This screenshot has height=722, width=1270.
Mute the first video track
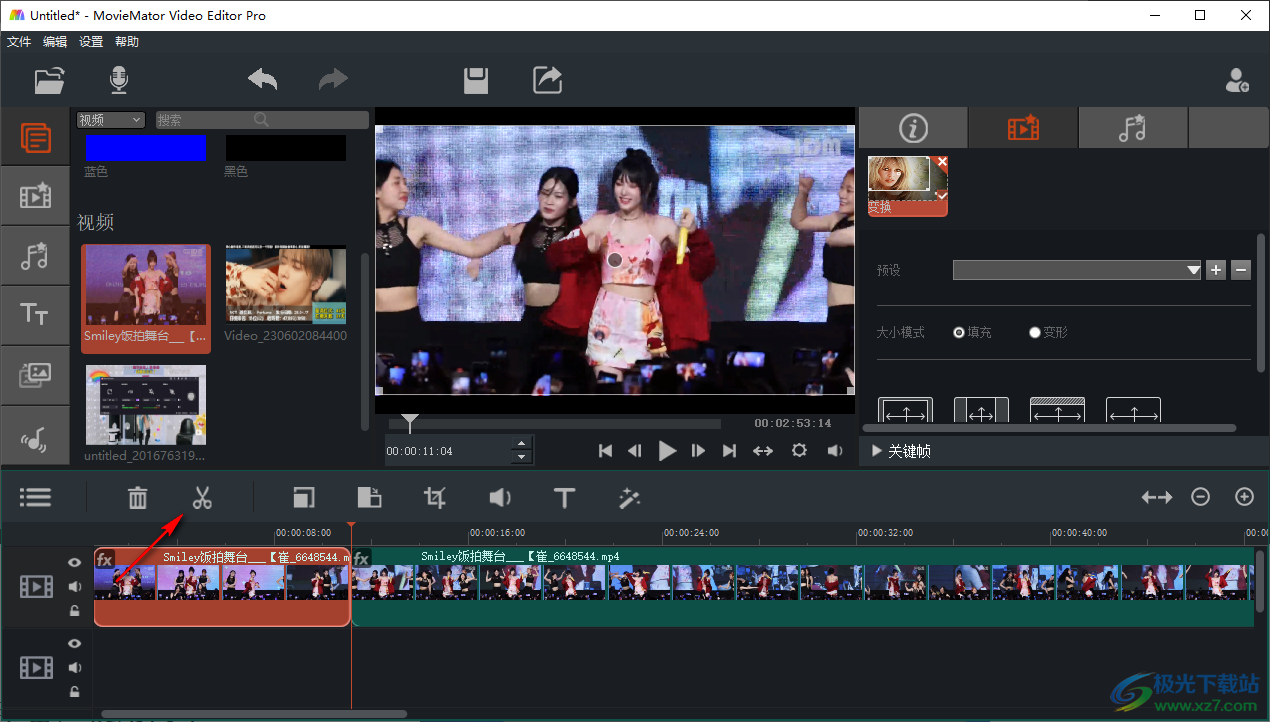click(75, 587)
